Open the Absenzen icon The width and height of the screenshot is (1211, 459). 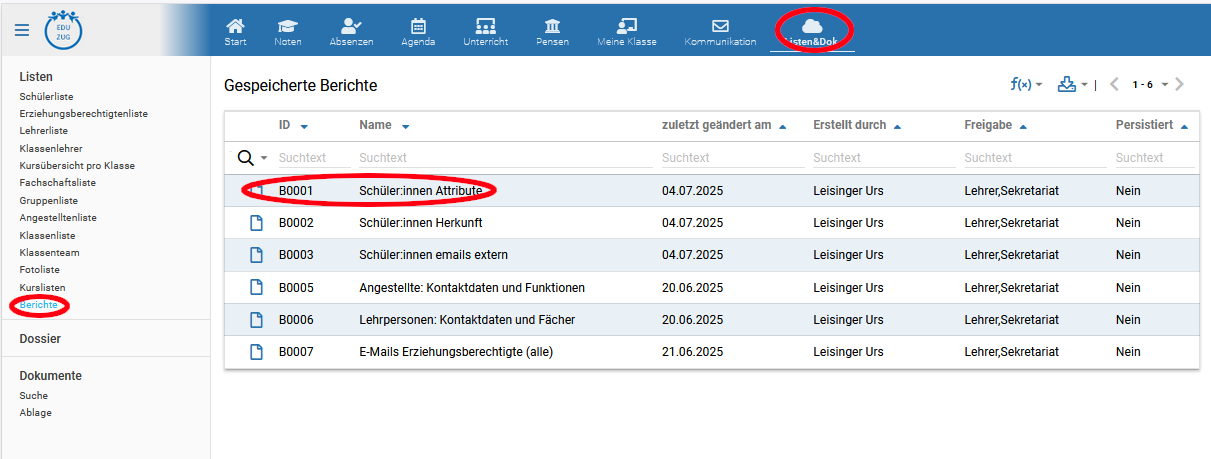(x=351, y=26)
